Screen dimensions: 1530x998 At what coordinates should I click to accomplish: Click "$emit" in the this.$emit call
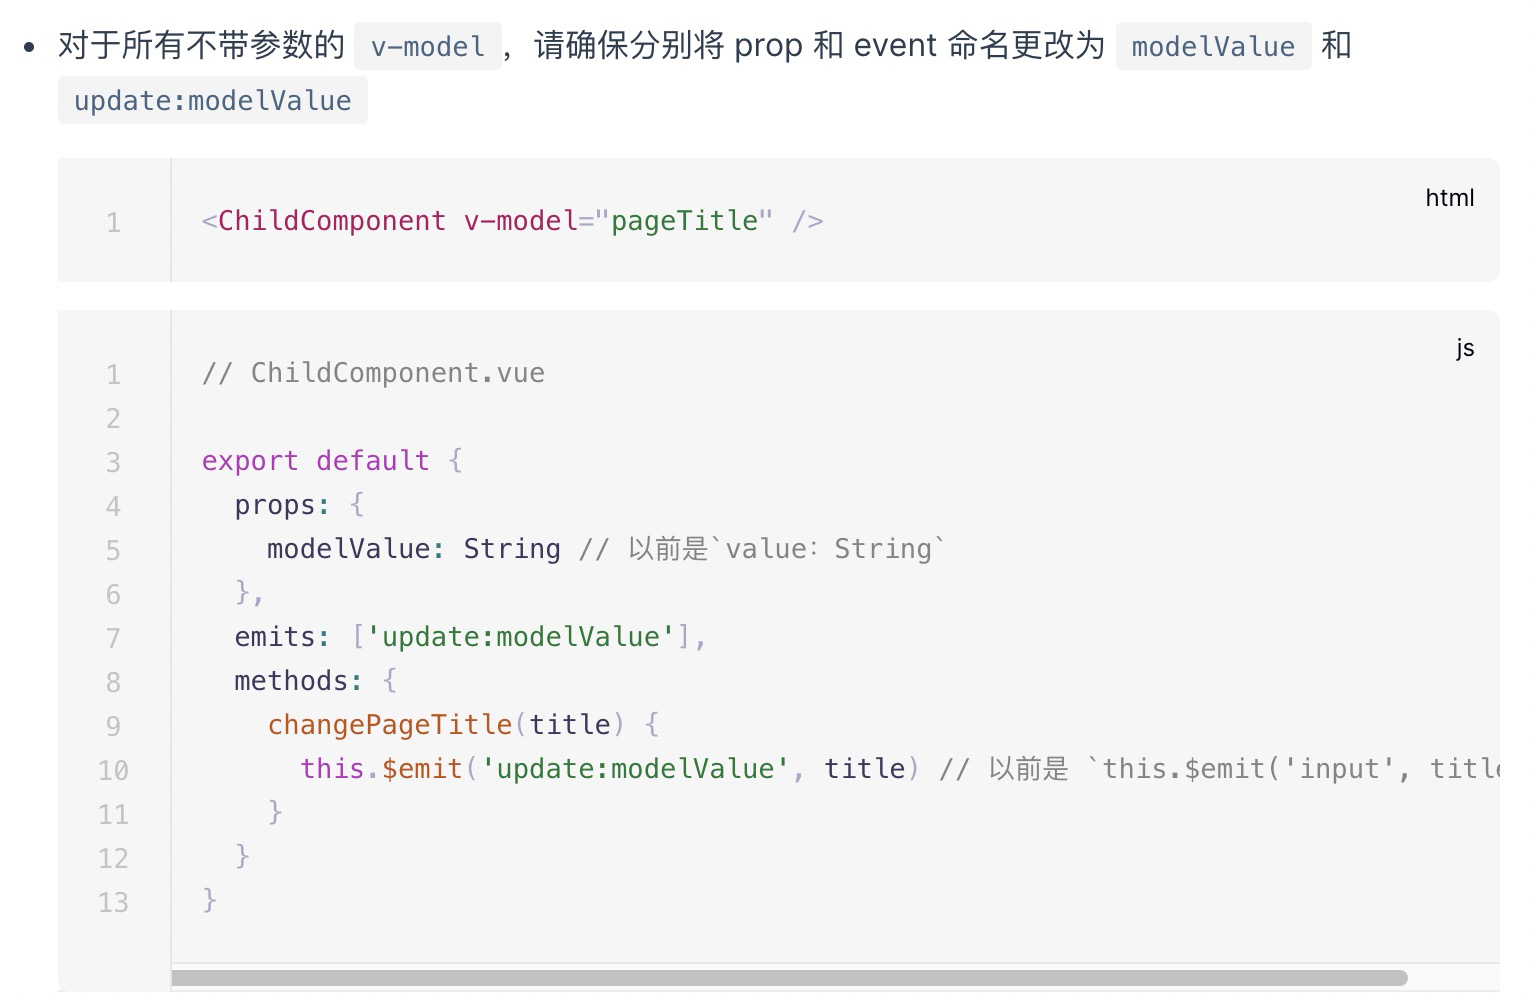(x=421, y=769)
